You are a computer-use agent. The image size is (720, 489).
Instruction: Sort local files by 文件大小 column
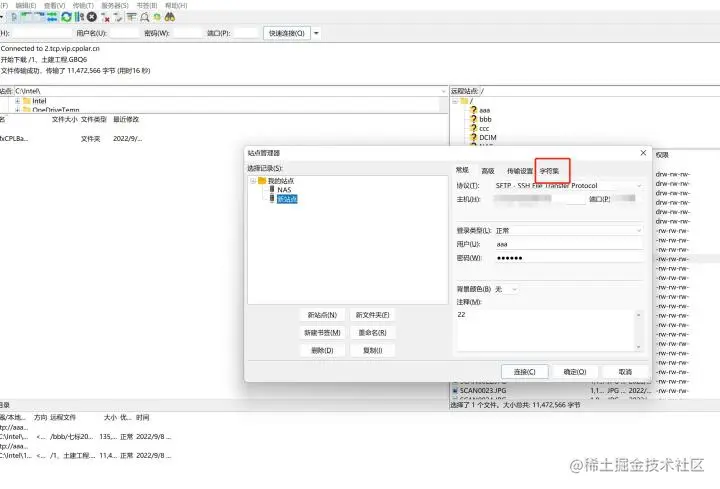pyautogui.click(x=64, y=119)
